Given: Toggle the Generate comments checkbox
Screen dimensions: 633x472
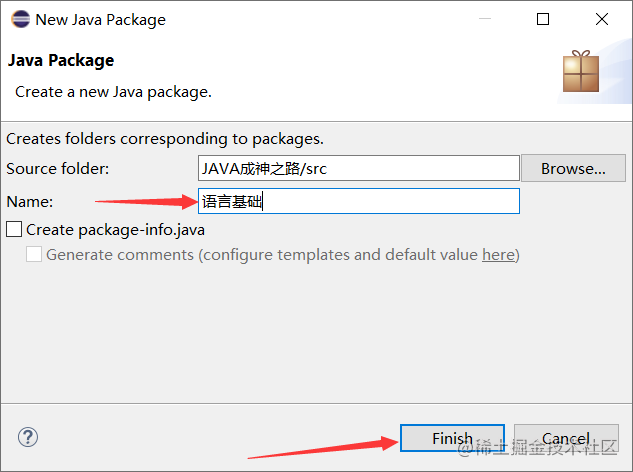Looking at the screenshot, I should coord(34,254).
